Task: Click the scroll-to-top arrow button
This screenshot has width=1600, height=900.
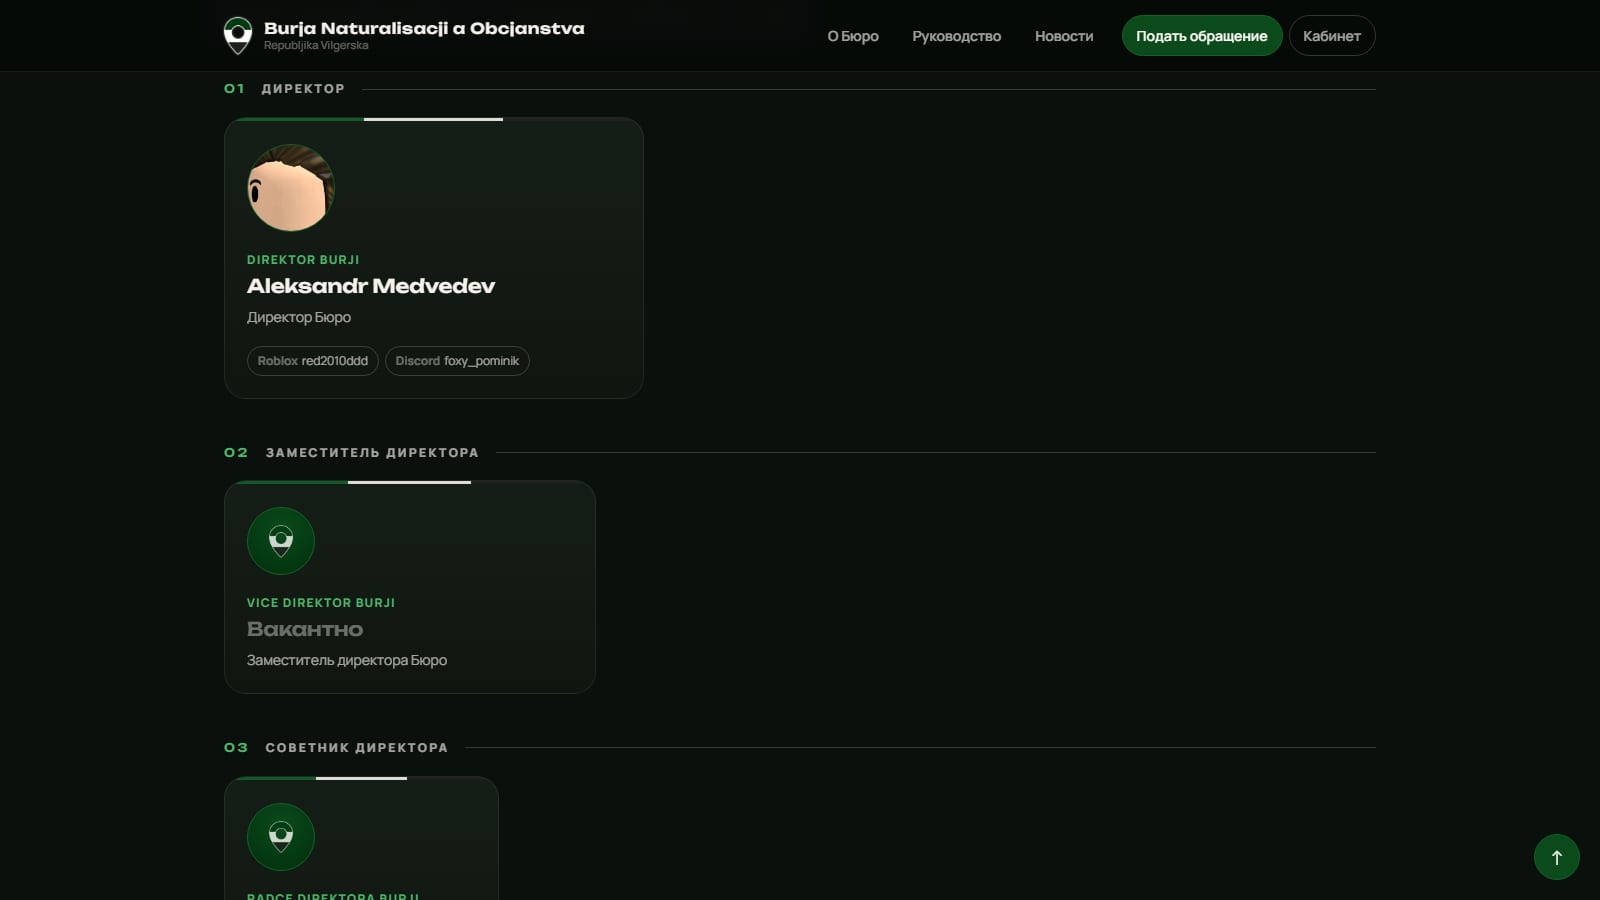Action: click(x=1557, y=857)
